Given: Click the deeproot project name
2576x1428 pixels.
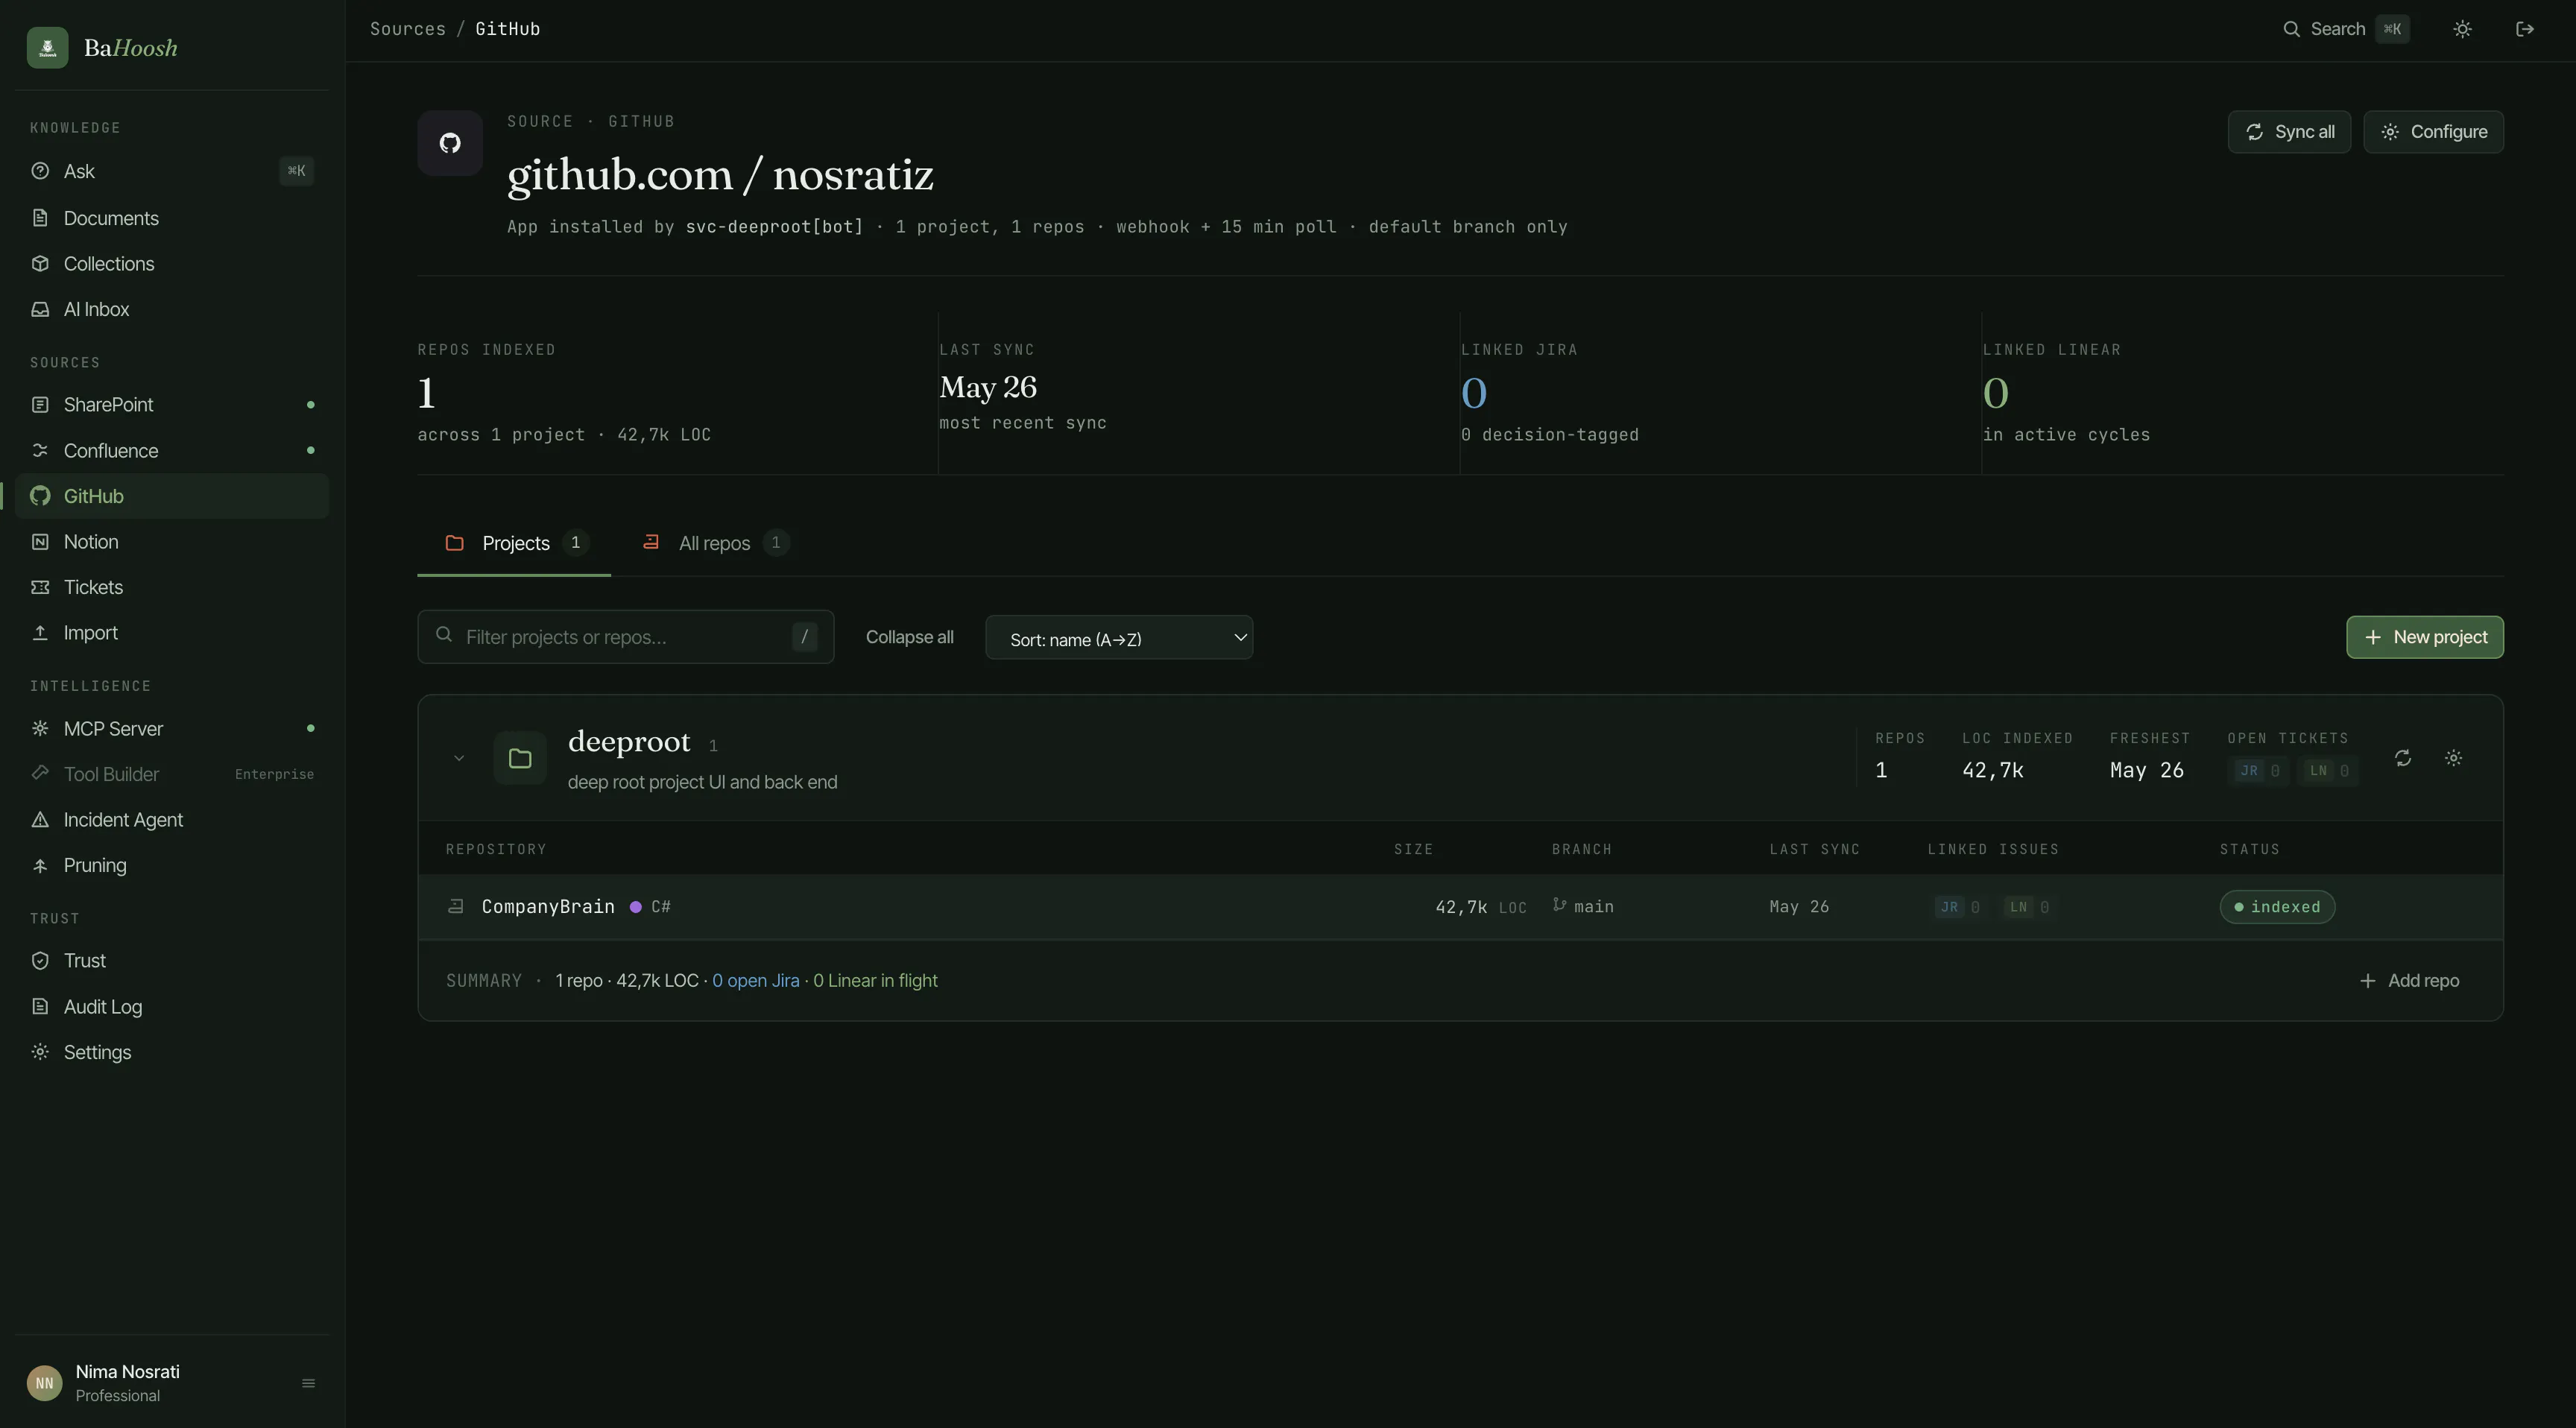Looking at the screenshot, I should point(629,741).
